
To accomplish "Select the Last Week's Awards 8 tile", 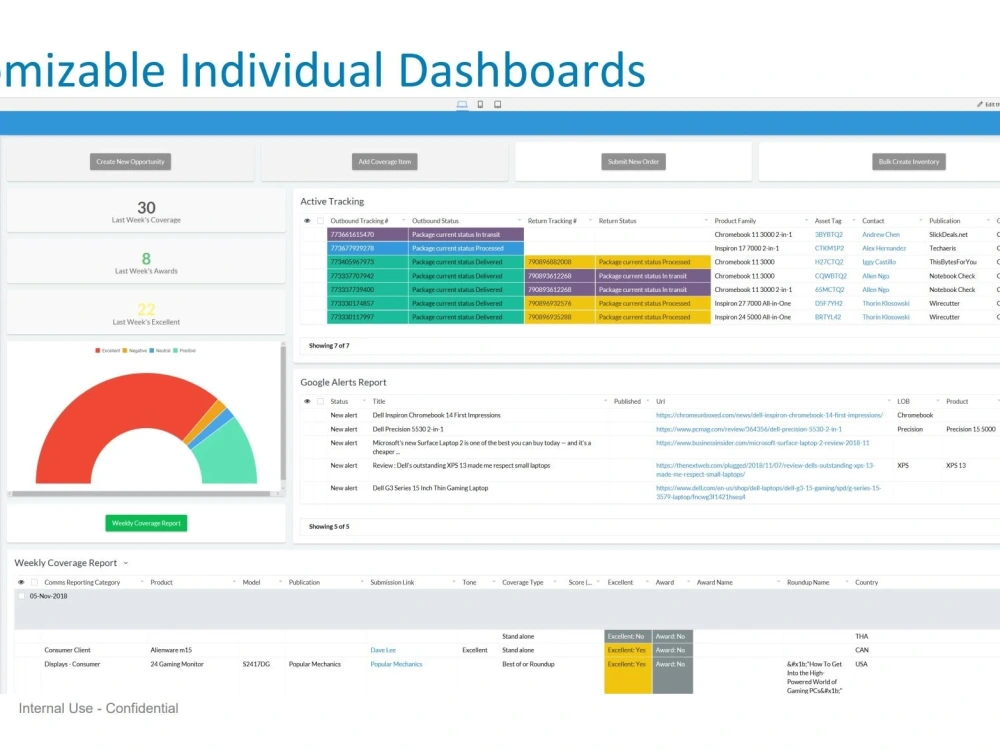I will (146, 262).
